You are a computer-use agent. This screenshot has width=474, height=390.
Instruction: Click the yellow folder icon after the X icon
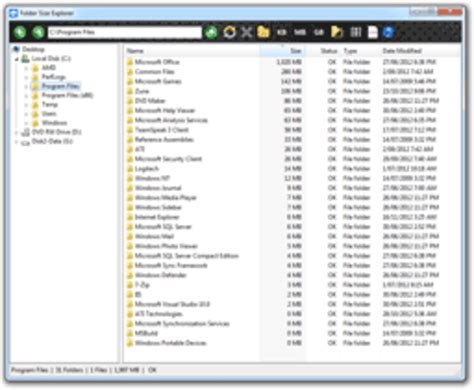coord(263,32)
